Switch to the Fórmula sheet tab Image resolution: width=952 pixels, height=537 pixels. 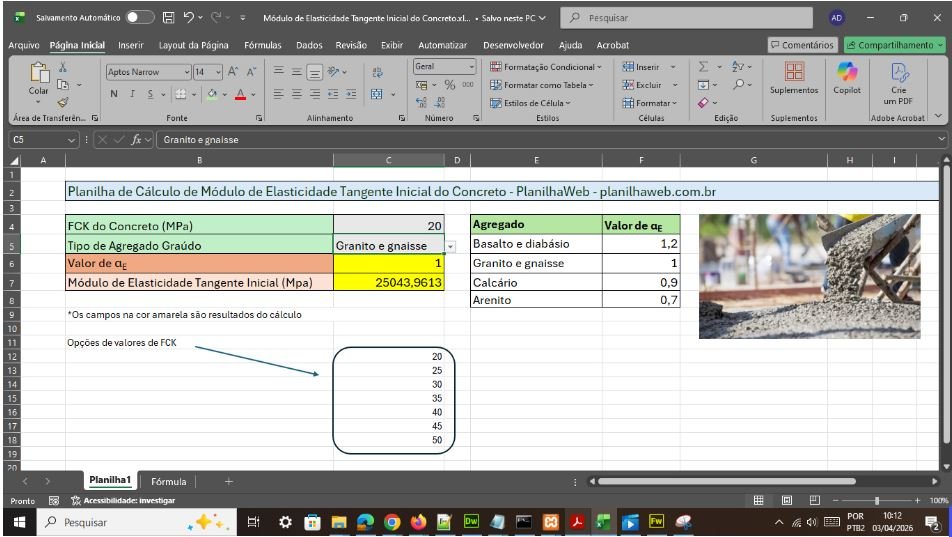pos(168,481)
